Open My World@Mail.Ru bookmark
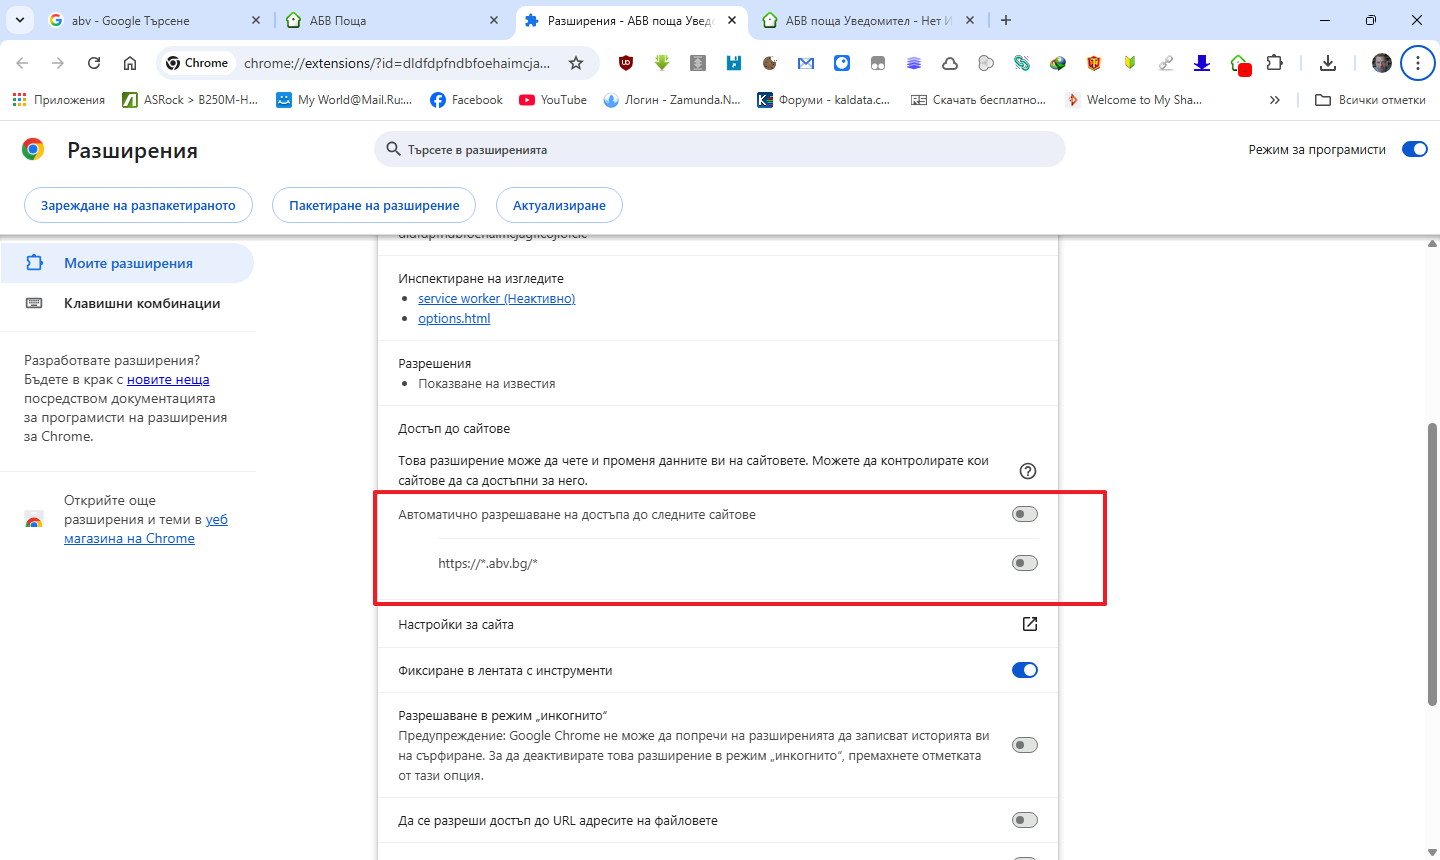The height and width of the screenshot is (860, 1440). pos(344,100)
